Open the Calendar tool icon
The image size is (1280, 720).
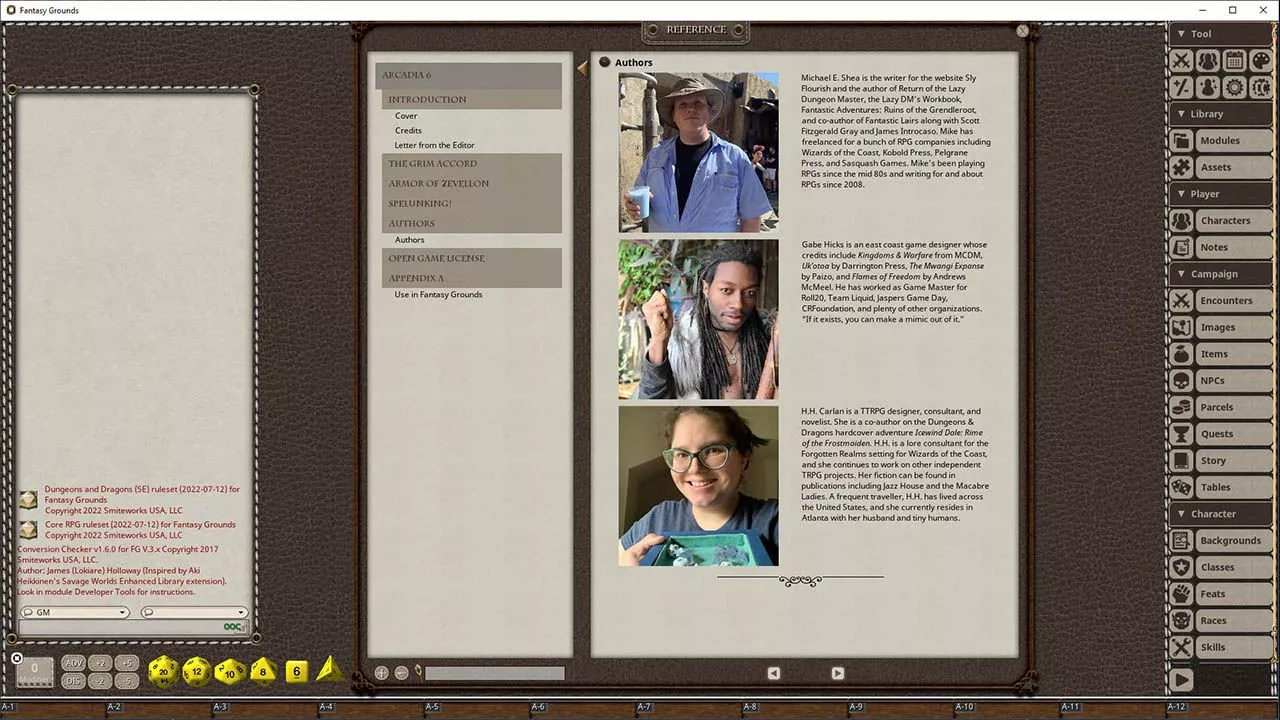coord(1234,61)
